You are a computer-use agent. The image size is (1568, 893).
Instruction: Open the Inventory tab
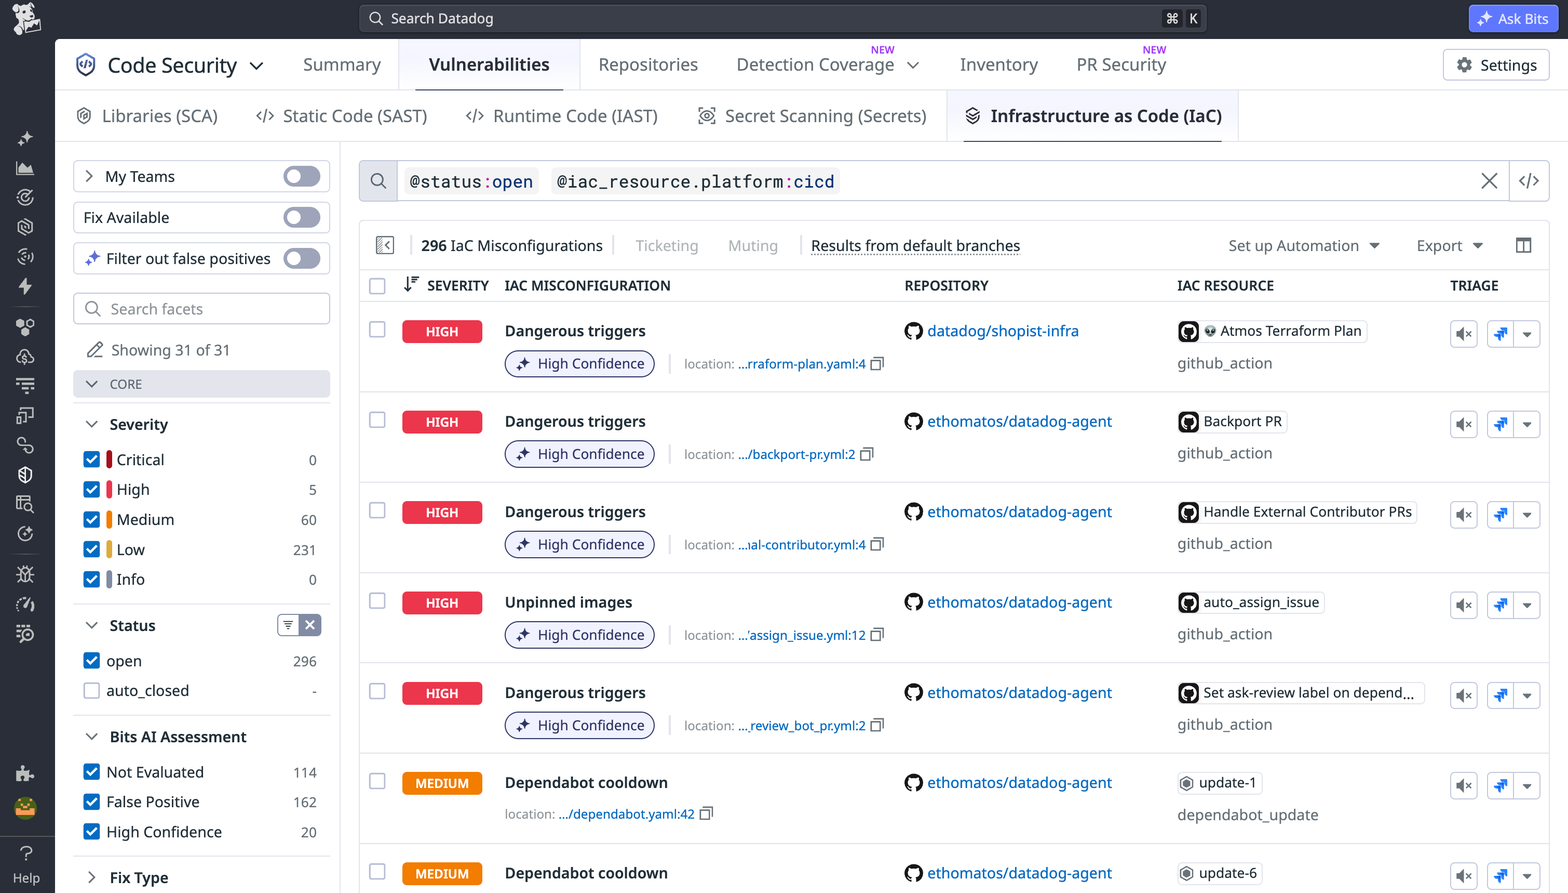[998, 65]
